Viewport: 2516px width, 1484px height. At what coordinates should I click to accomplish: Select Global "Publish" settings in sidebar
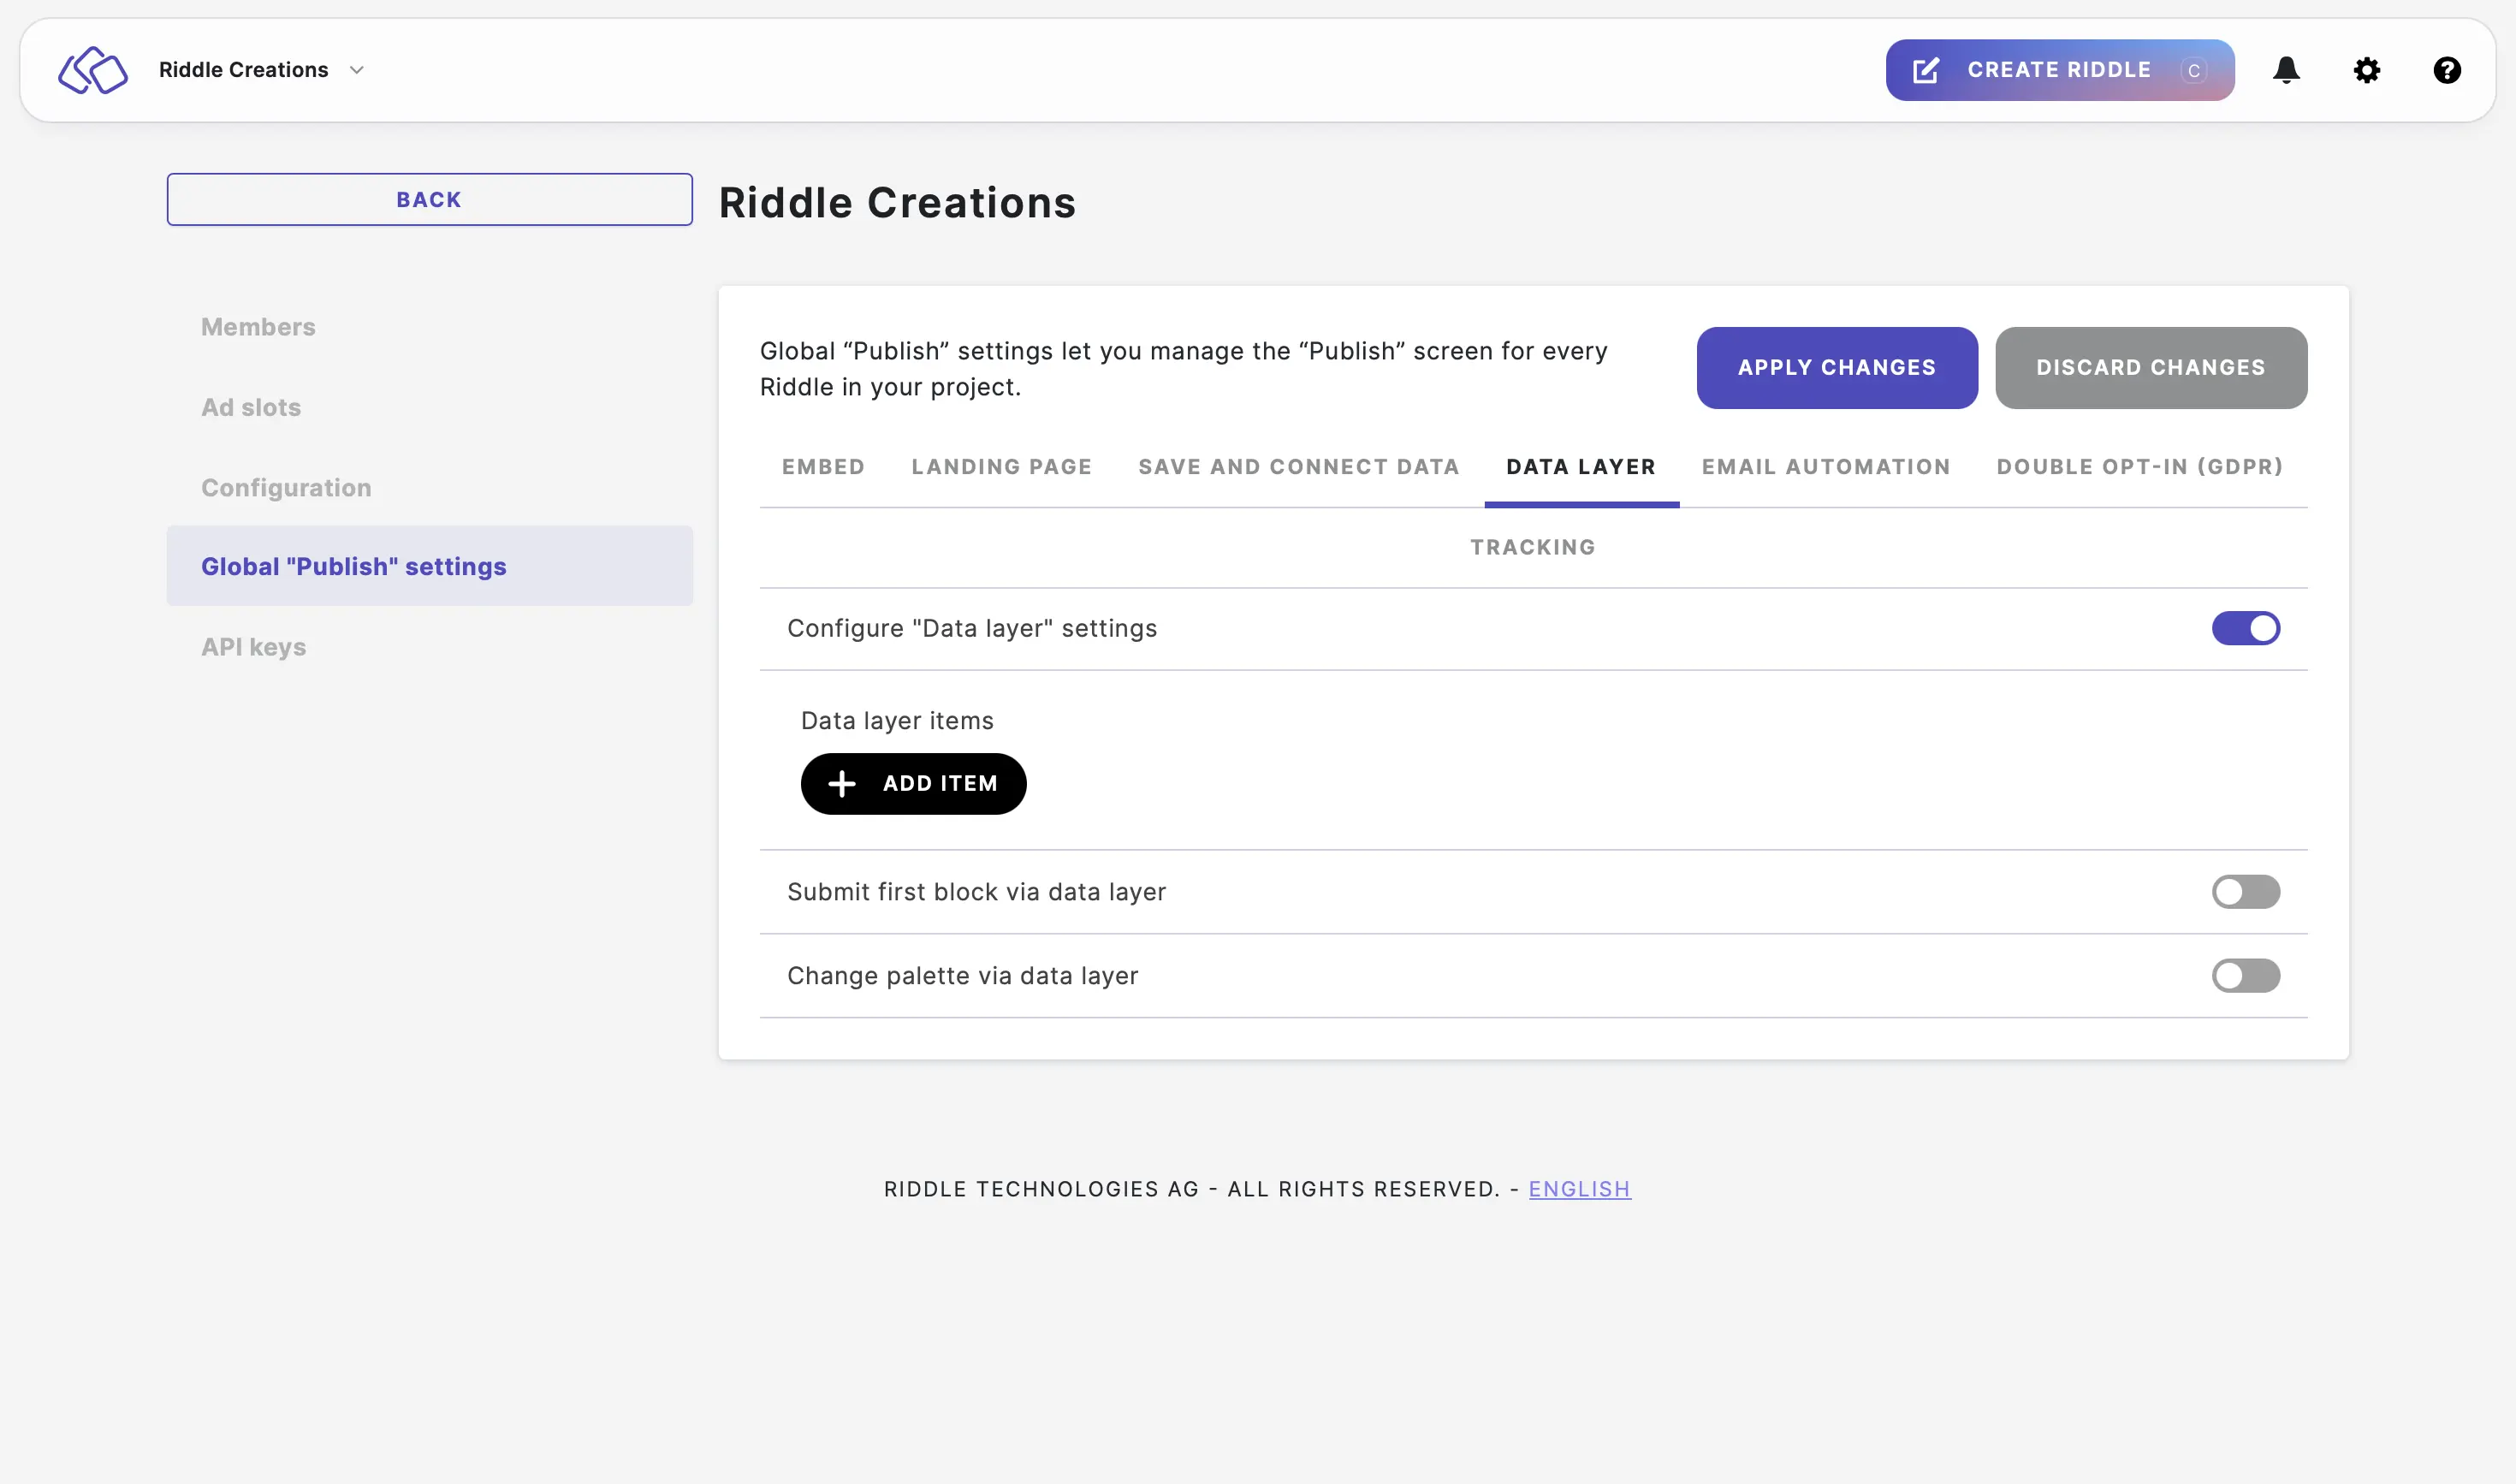click(429, 566)
